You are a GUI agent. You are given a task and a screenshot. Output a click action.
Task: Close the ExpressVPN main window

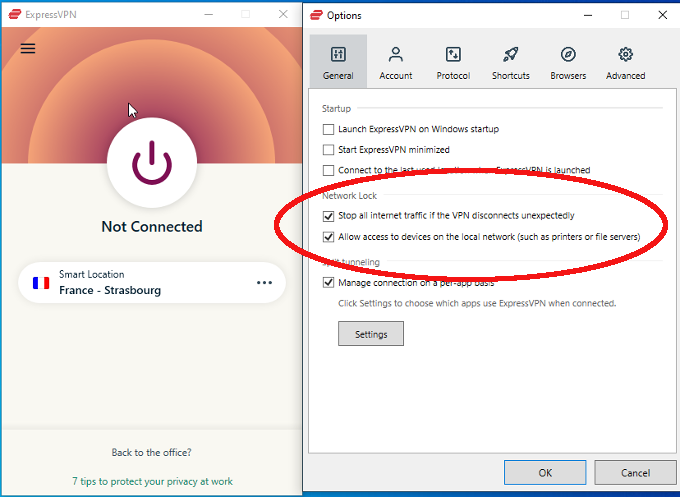(283, 14)
